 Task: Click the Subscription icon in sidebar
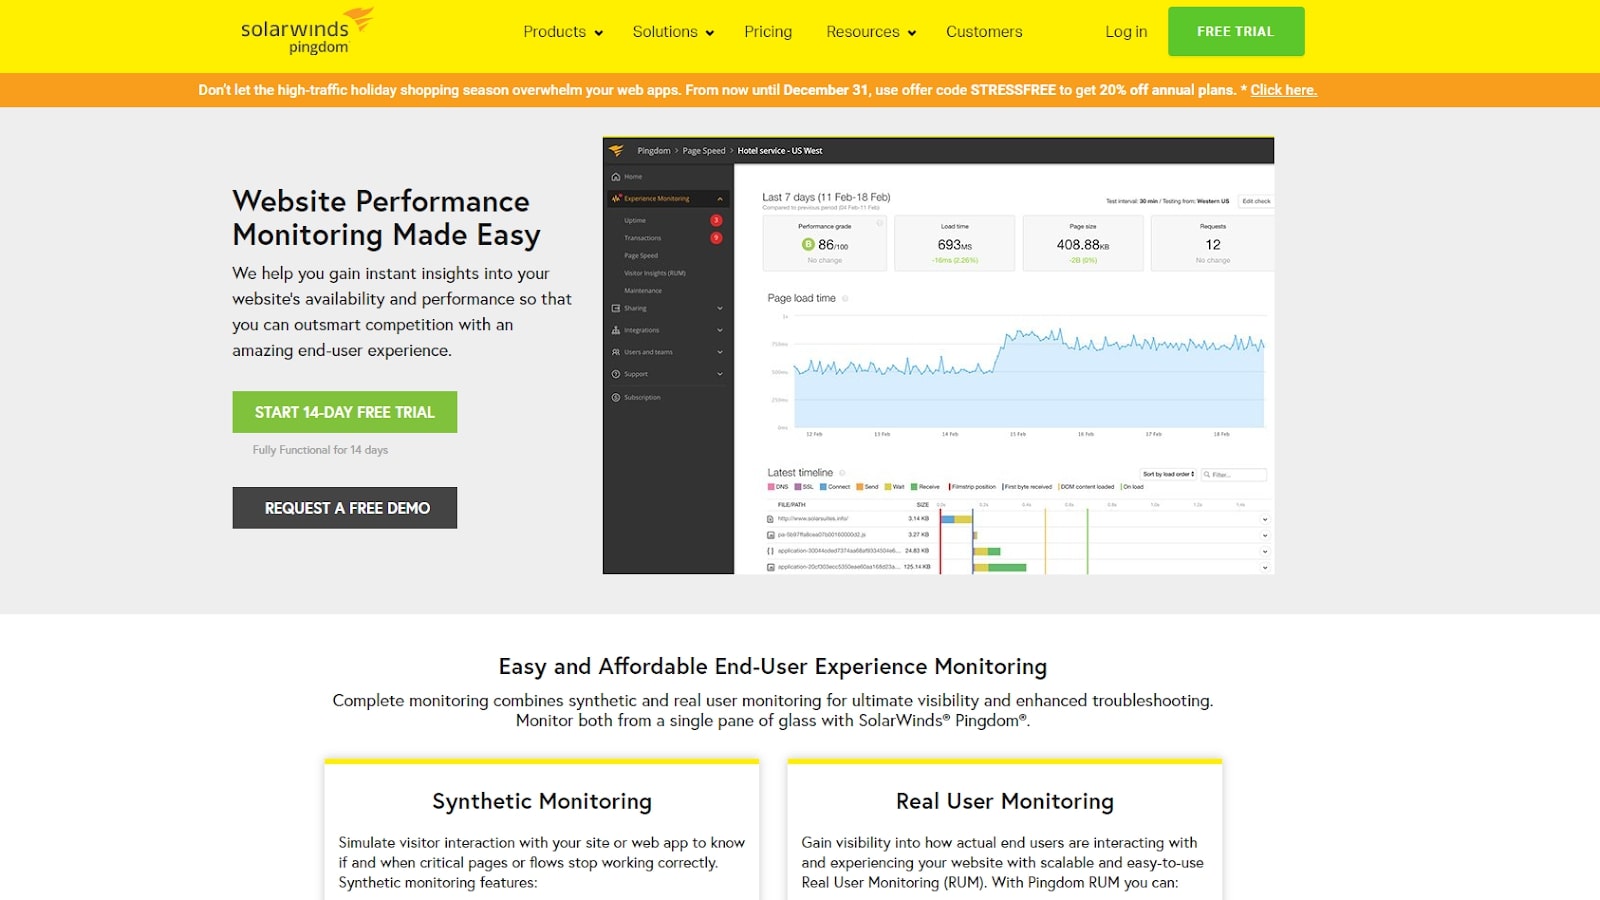[x=616, y=398]
